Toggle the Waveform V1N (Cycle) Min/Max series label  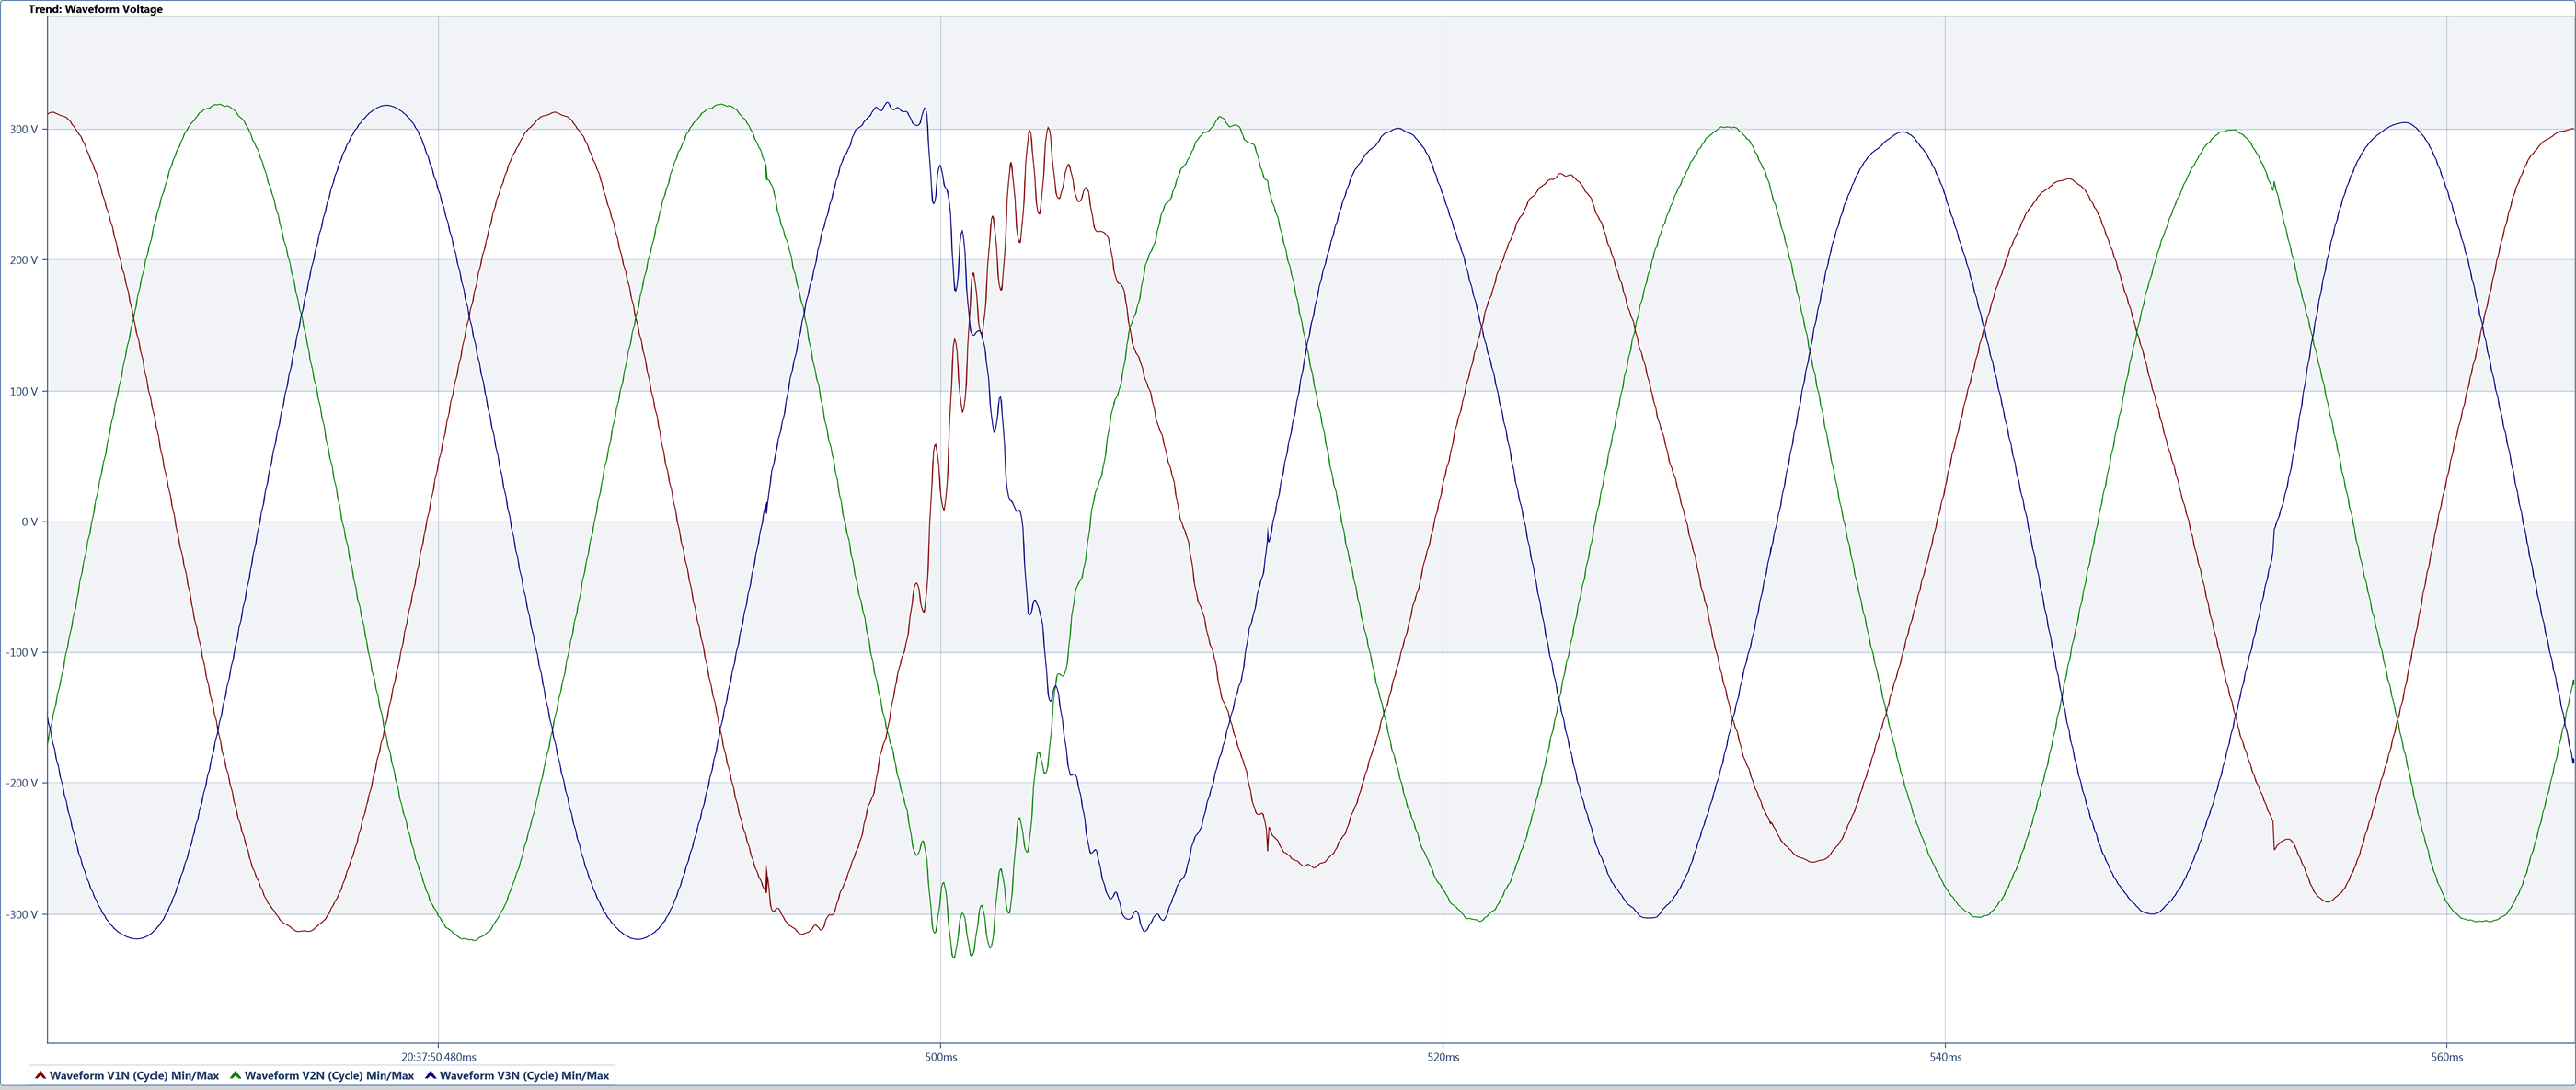pyautogui.click(x=134, y=1076)
